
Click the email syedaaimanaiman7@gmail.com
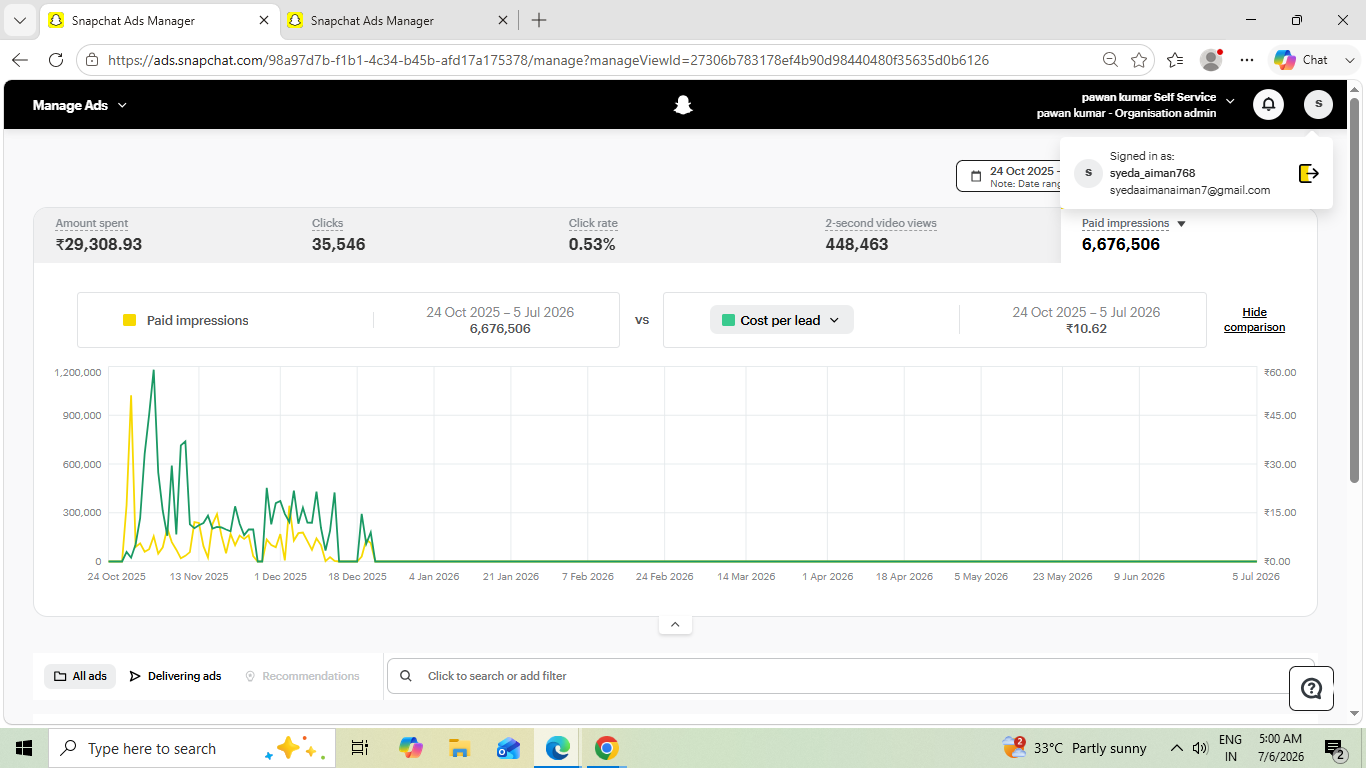pos(1190,190)
